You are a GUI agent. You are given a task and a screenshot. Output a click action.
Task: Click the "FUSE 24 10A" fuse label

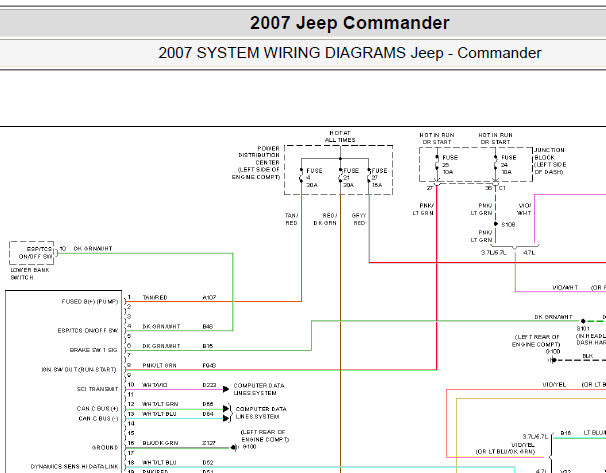click(509, 165)
